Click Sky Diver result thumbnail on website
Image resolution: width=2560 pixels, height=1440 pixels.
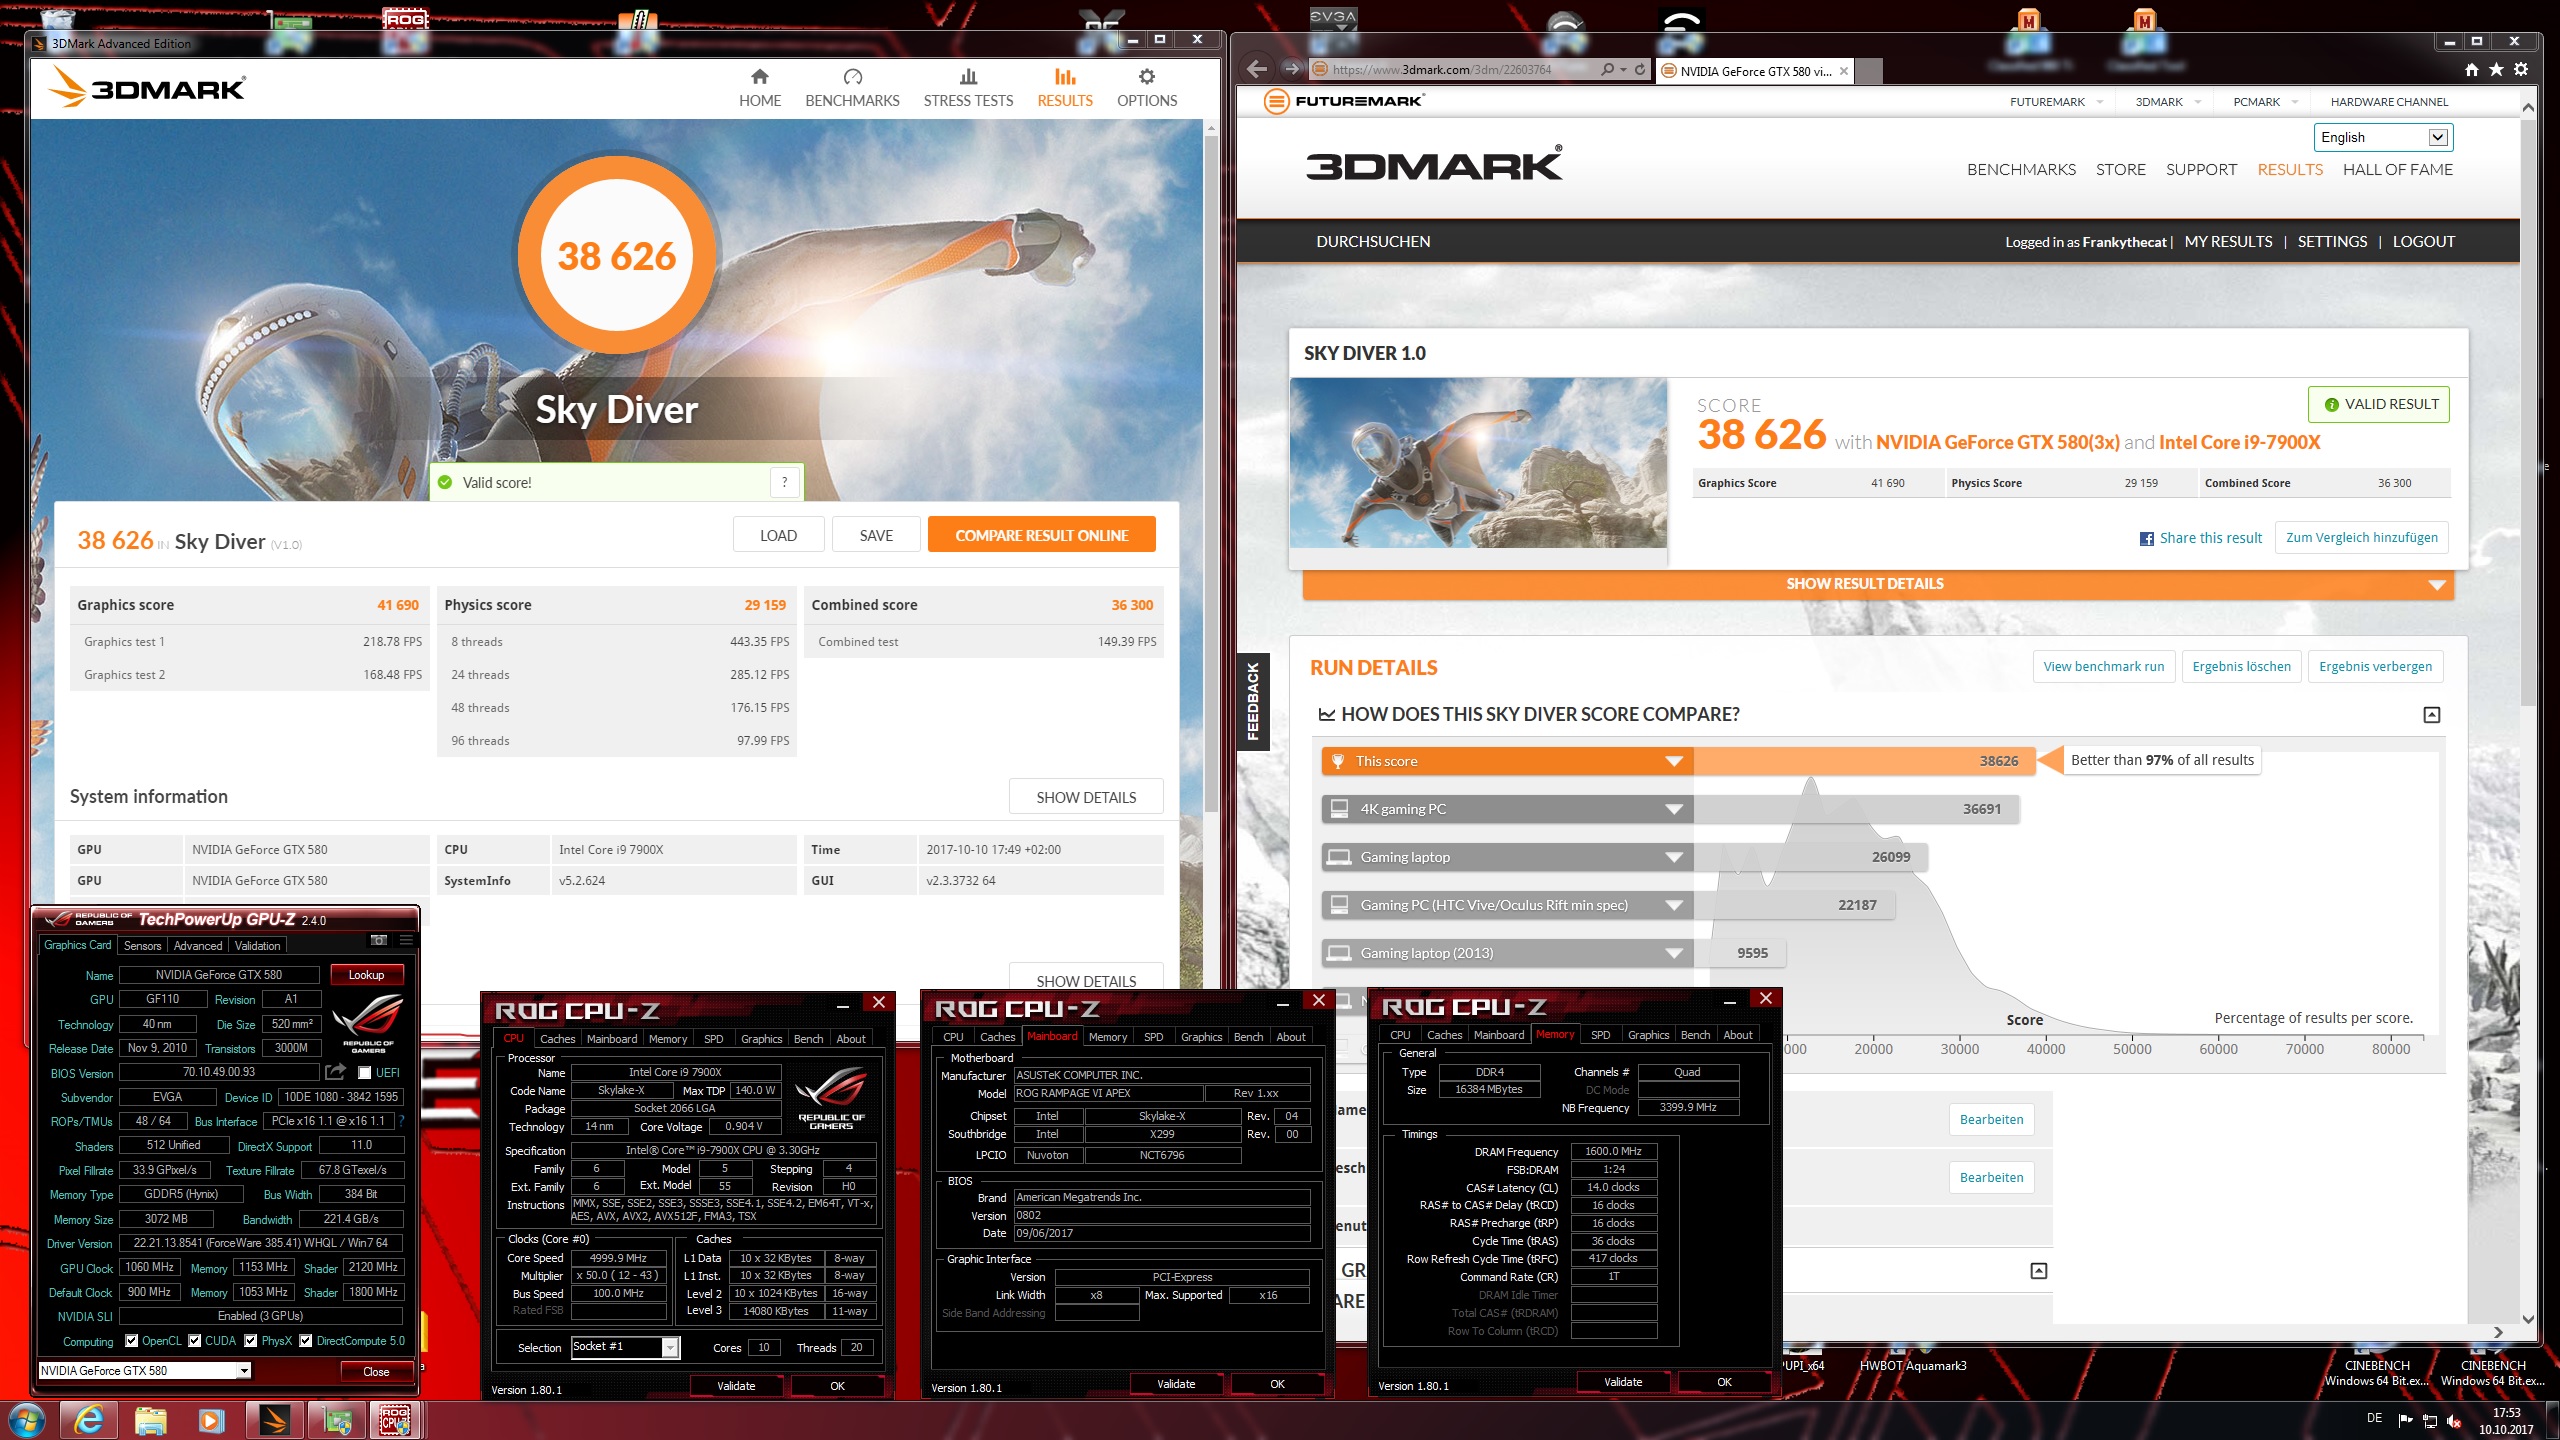[1479, 463]
